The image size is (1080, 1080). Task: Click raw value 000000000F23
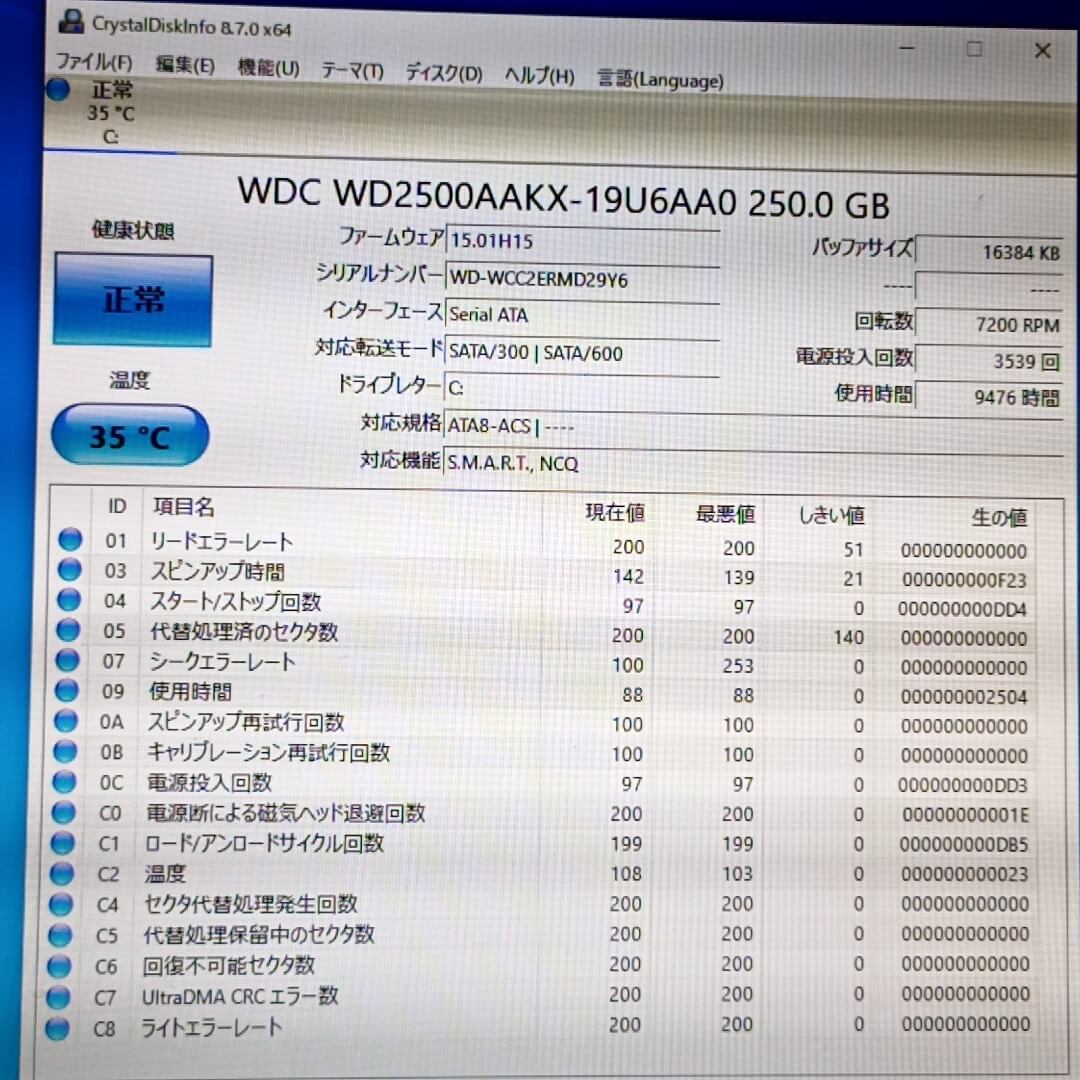pos(964,580)
